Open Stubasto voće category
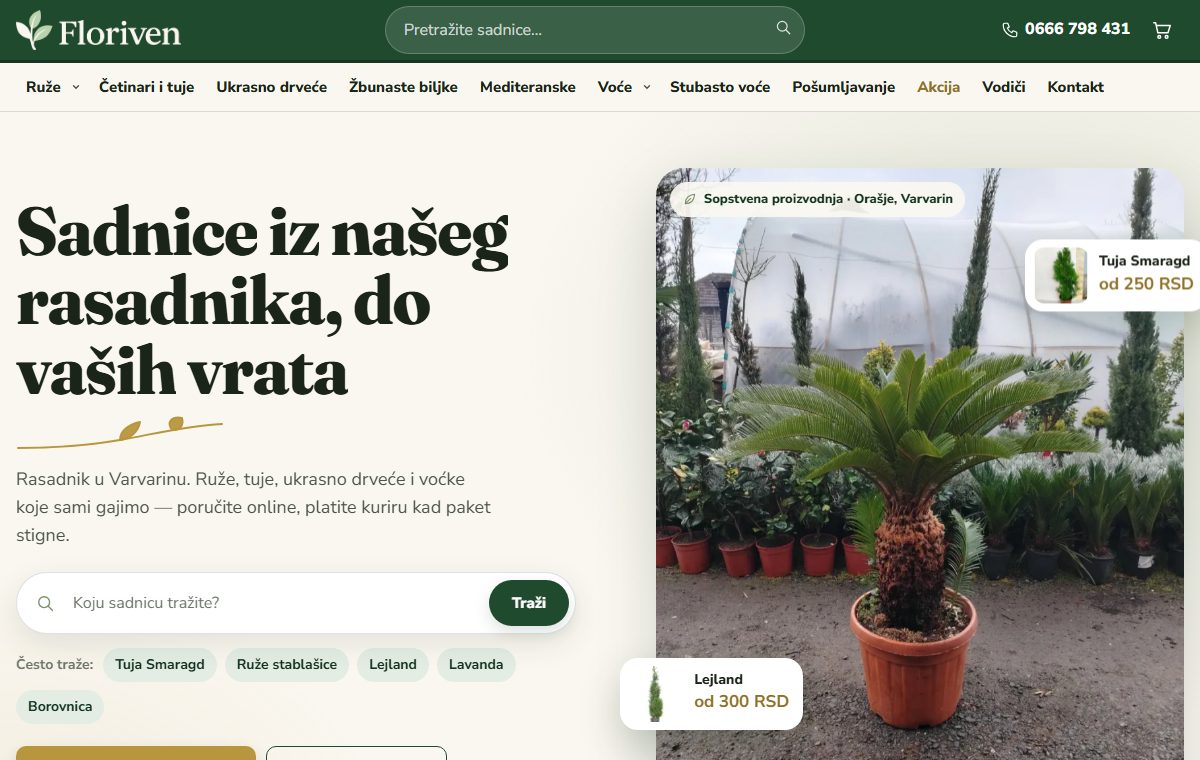This screenshot has height=760, width=1200. tap(720, 87)
